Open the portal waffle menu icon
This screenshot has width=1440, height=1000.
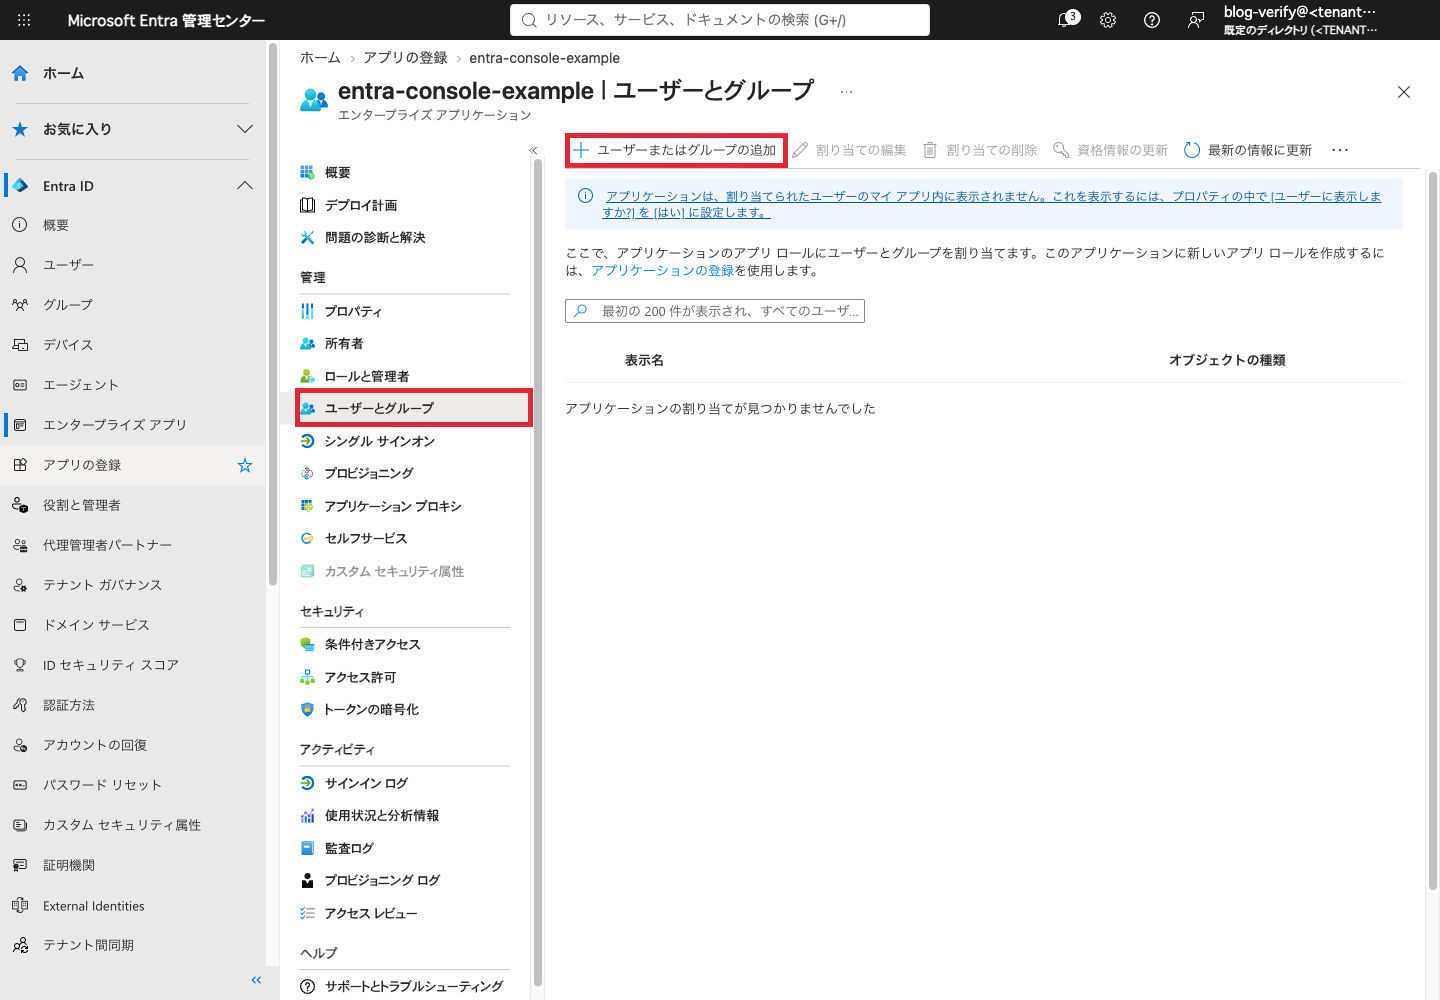(24, 20)
